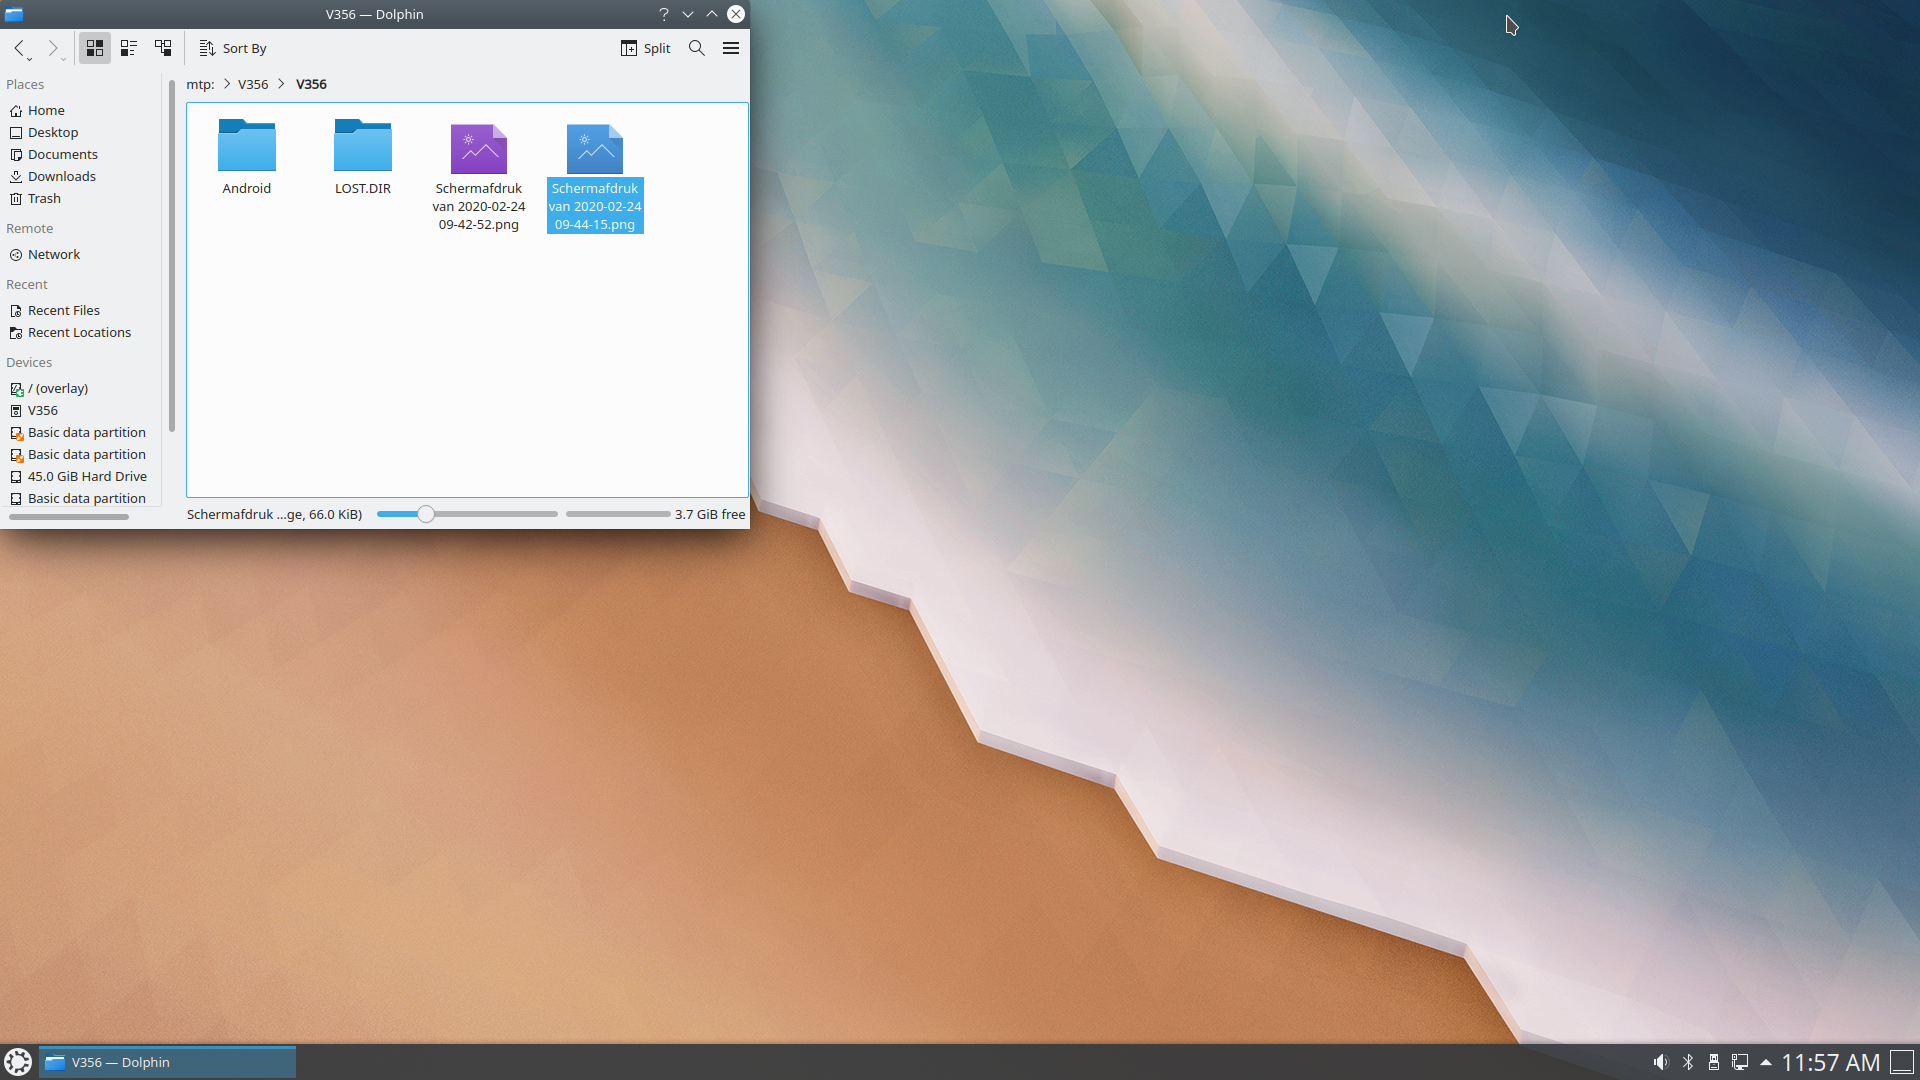The height and width of the screenshot is (1080, 1920).
Task: Switch to Compact view mode
Action: [x=129, y=48]
